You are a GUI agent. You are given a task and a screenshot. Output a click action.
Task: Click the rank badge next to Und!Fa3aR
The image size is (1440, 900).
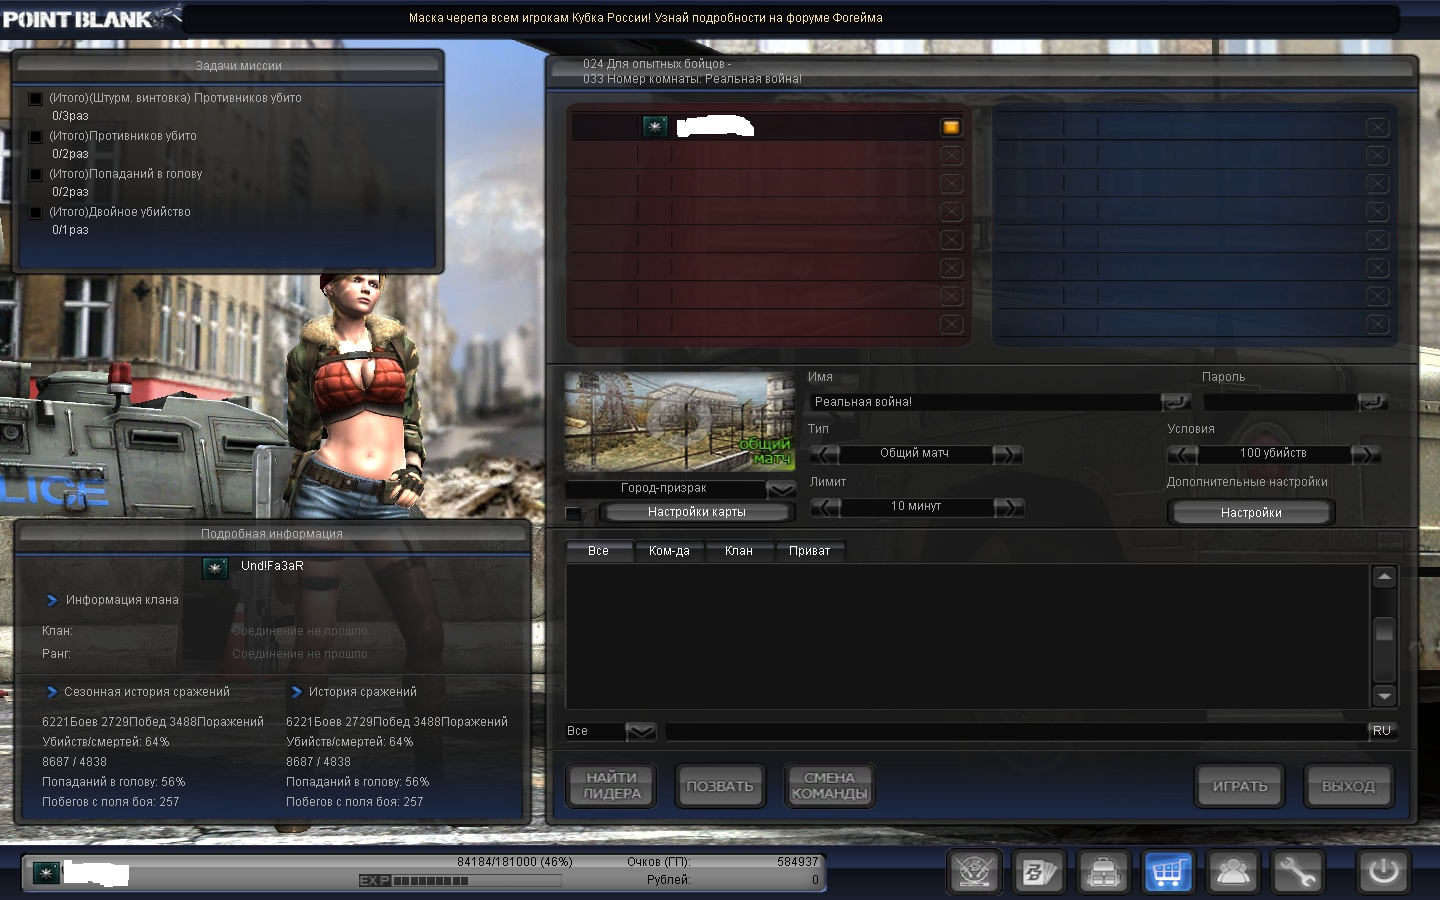[215, 568]
